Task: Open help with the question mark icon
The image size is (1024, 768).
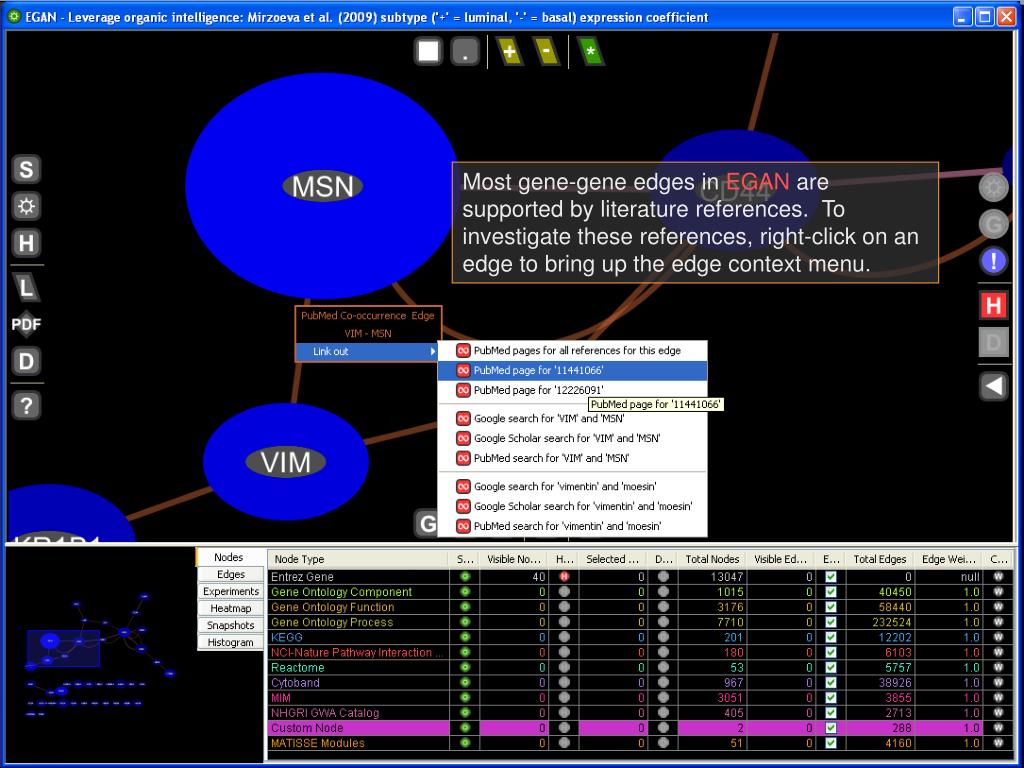Action: [26, 406]
